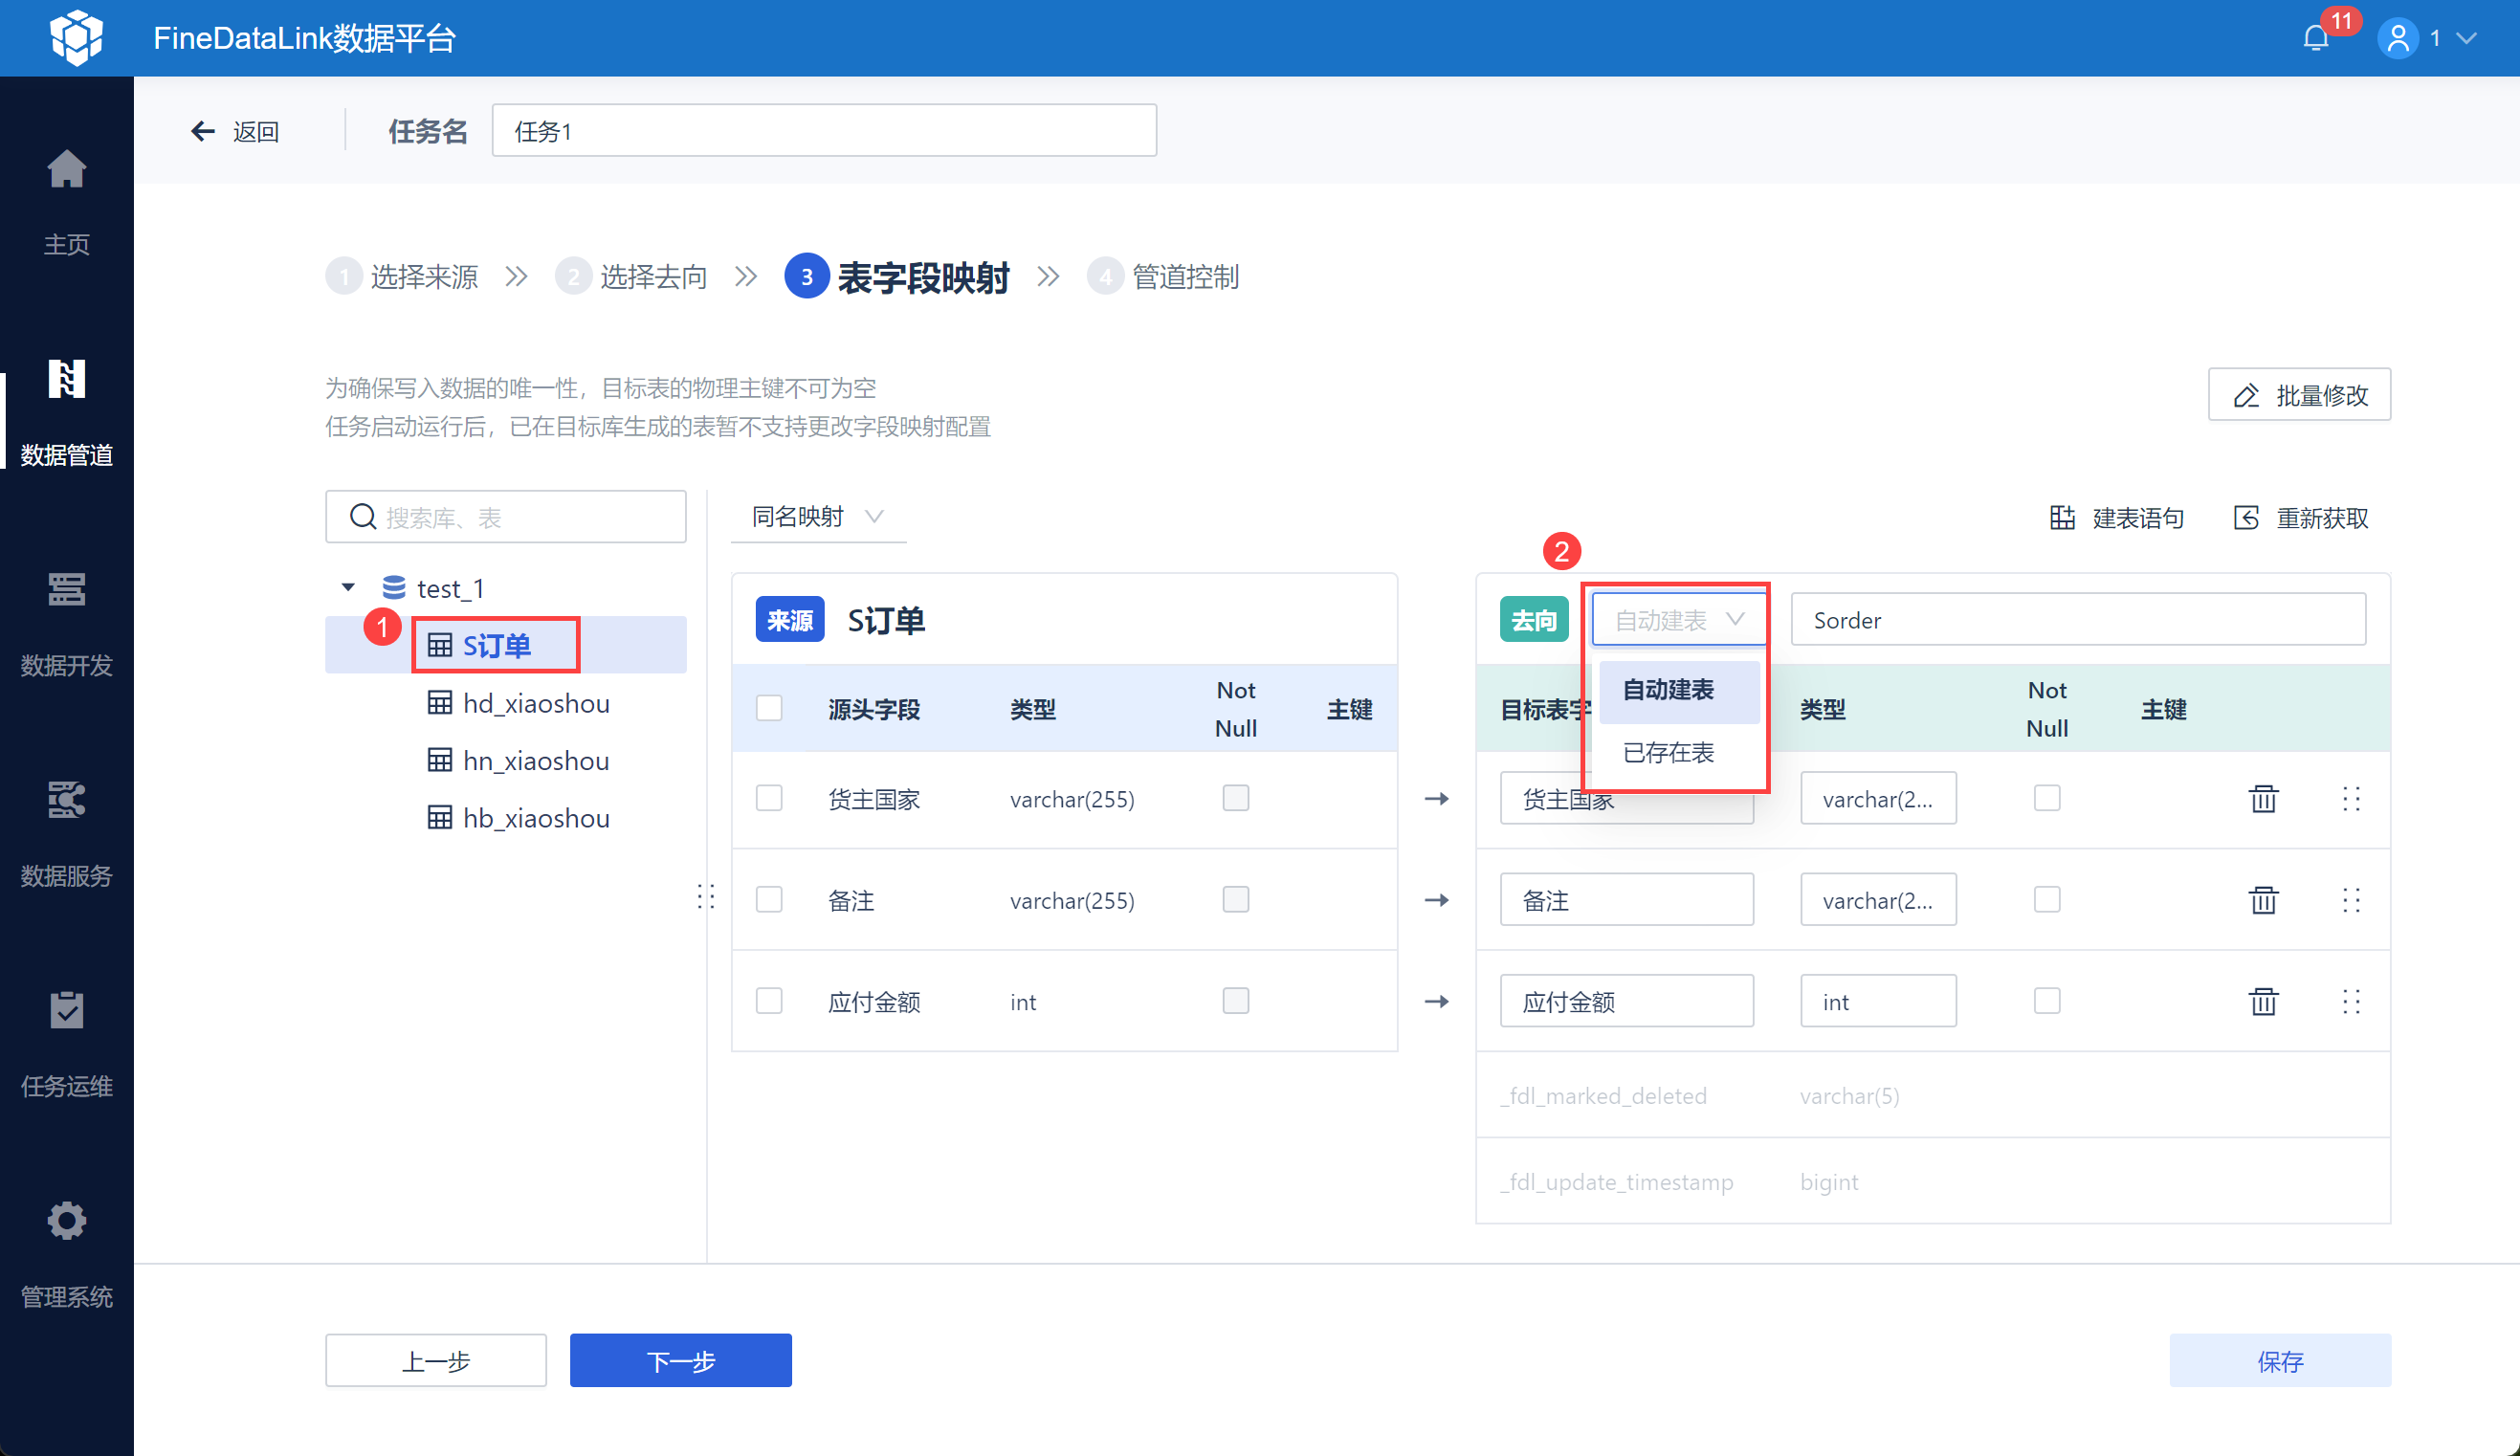Open the notification bell icon

[x=2315, y=38]
